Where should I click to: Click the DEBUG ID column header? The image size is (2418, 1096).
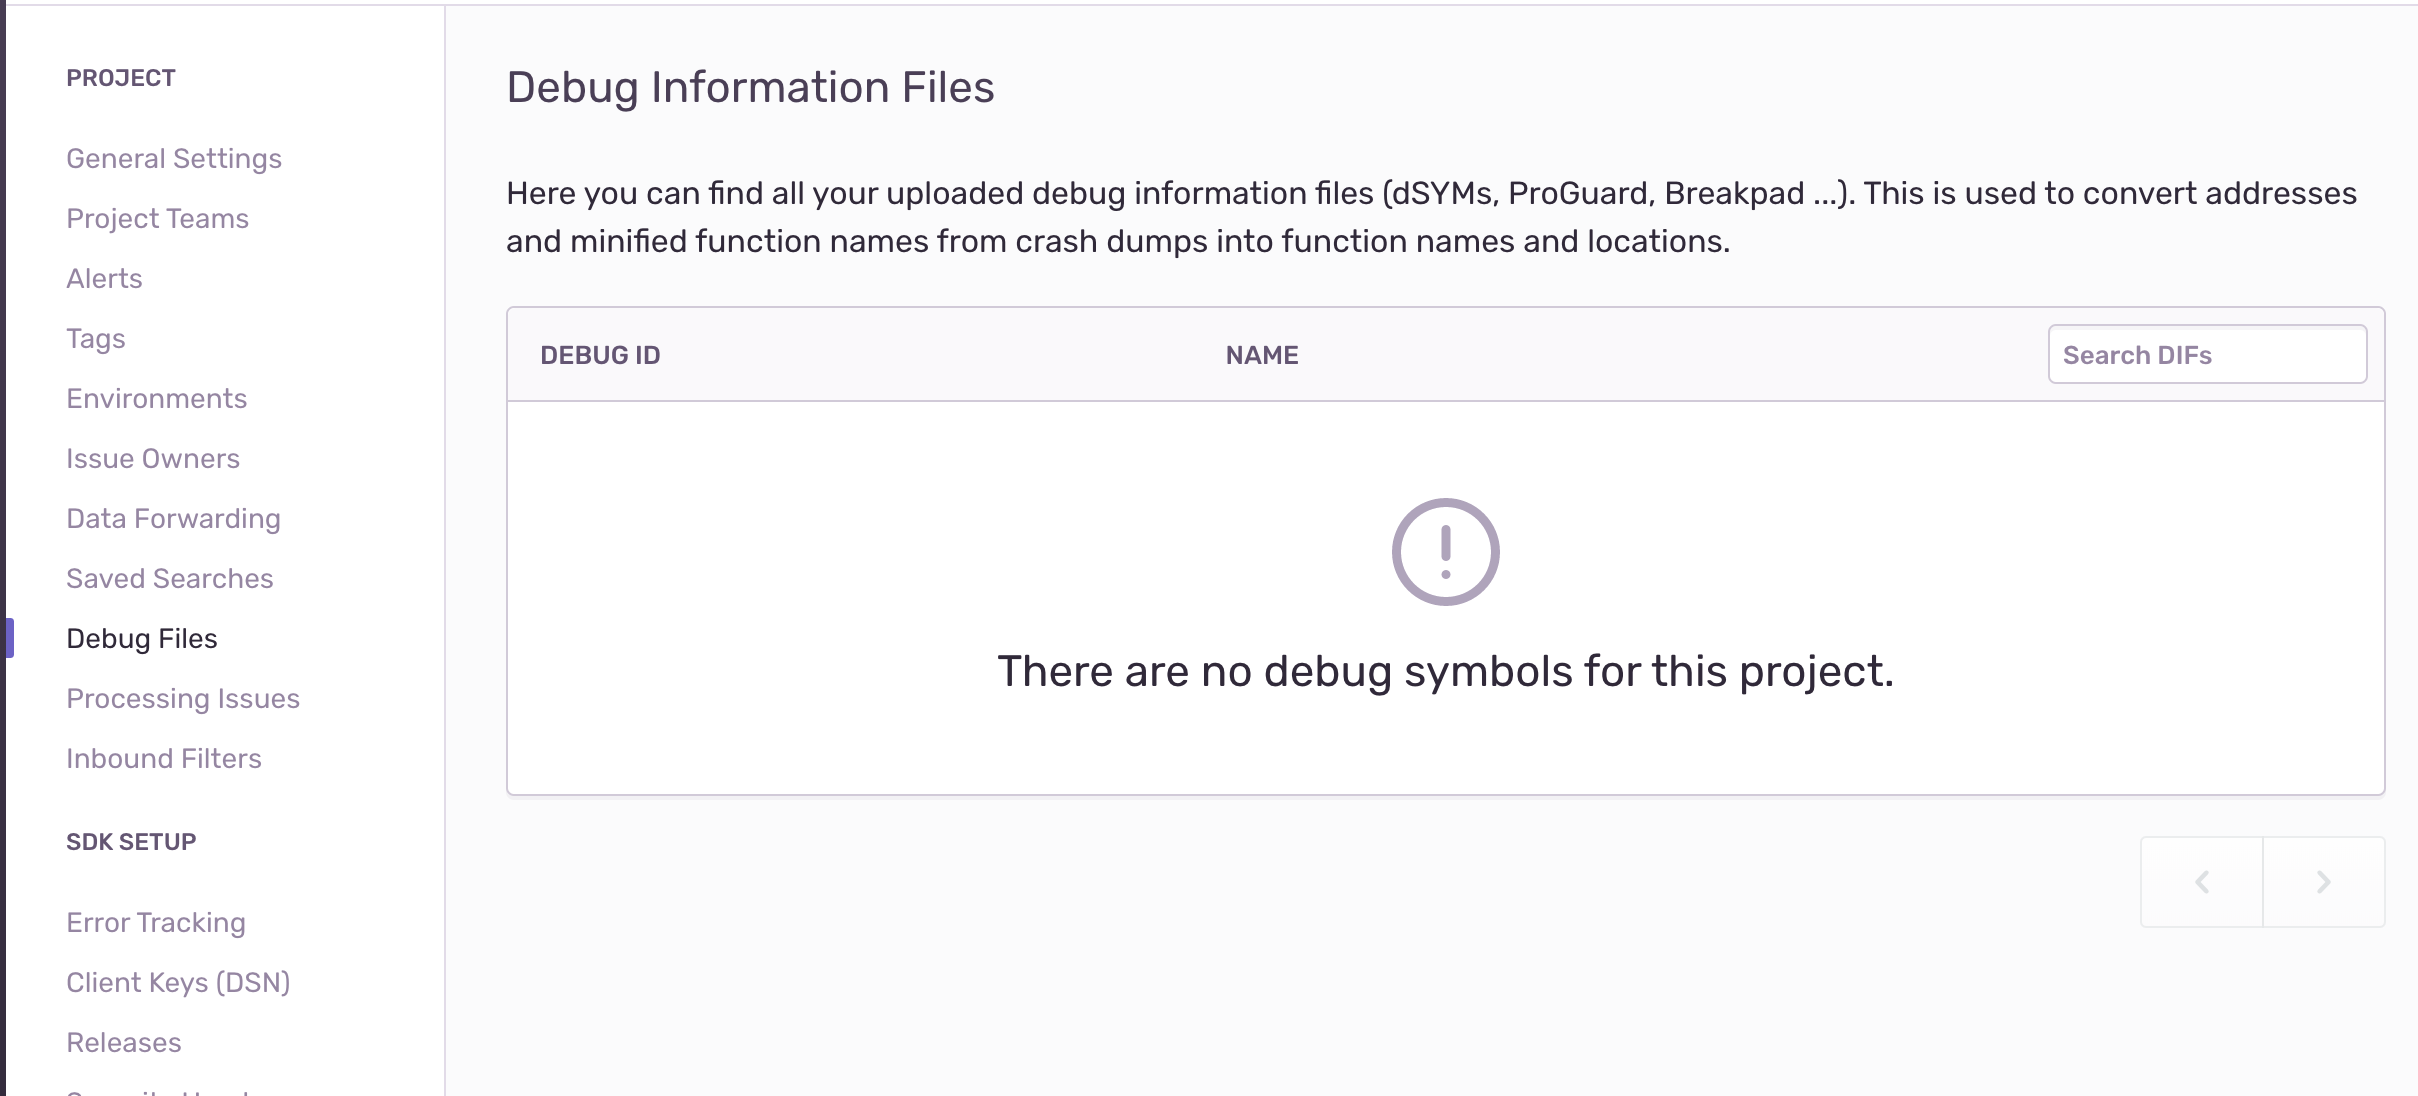pos(600,356)
